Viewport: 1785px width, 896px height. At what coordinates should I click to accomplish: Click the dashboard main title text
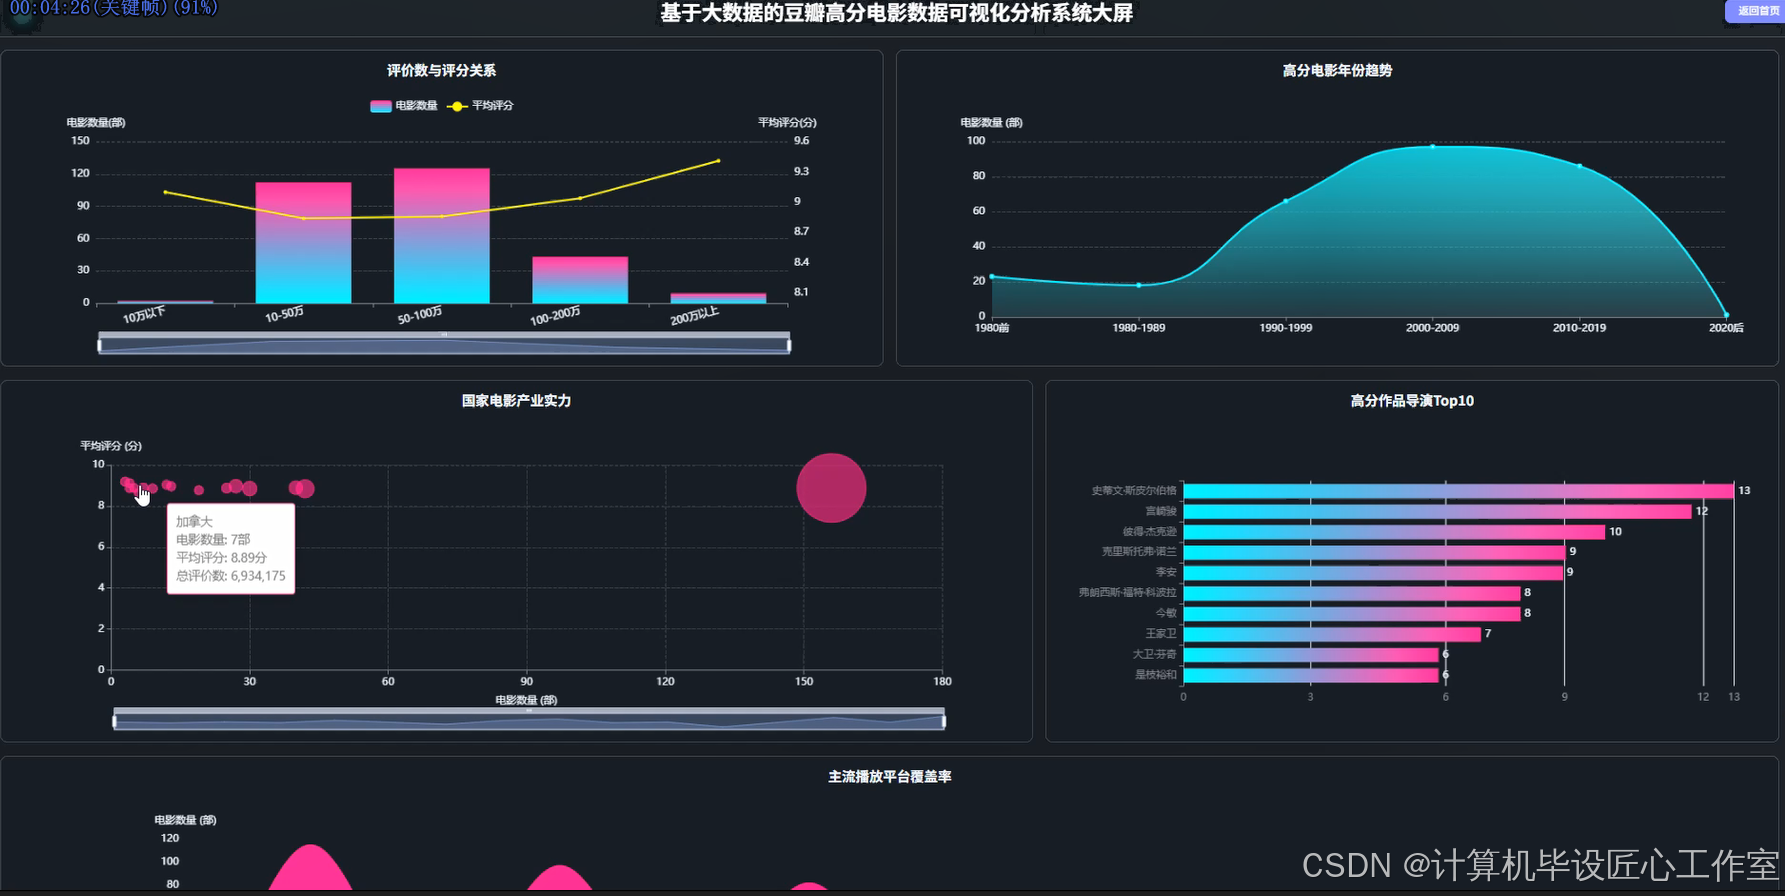coord(896,13)
